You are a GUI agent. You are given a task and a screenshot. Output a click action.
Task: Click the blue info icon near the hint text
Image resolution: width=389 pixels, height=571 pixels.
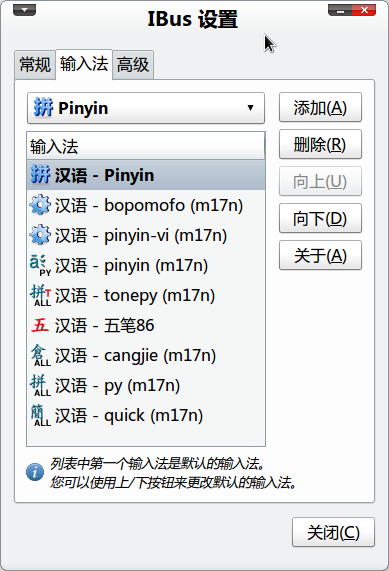point(35,472)
